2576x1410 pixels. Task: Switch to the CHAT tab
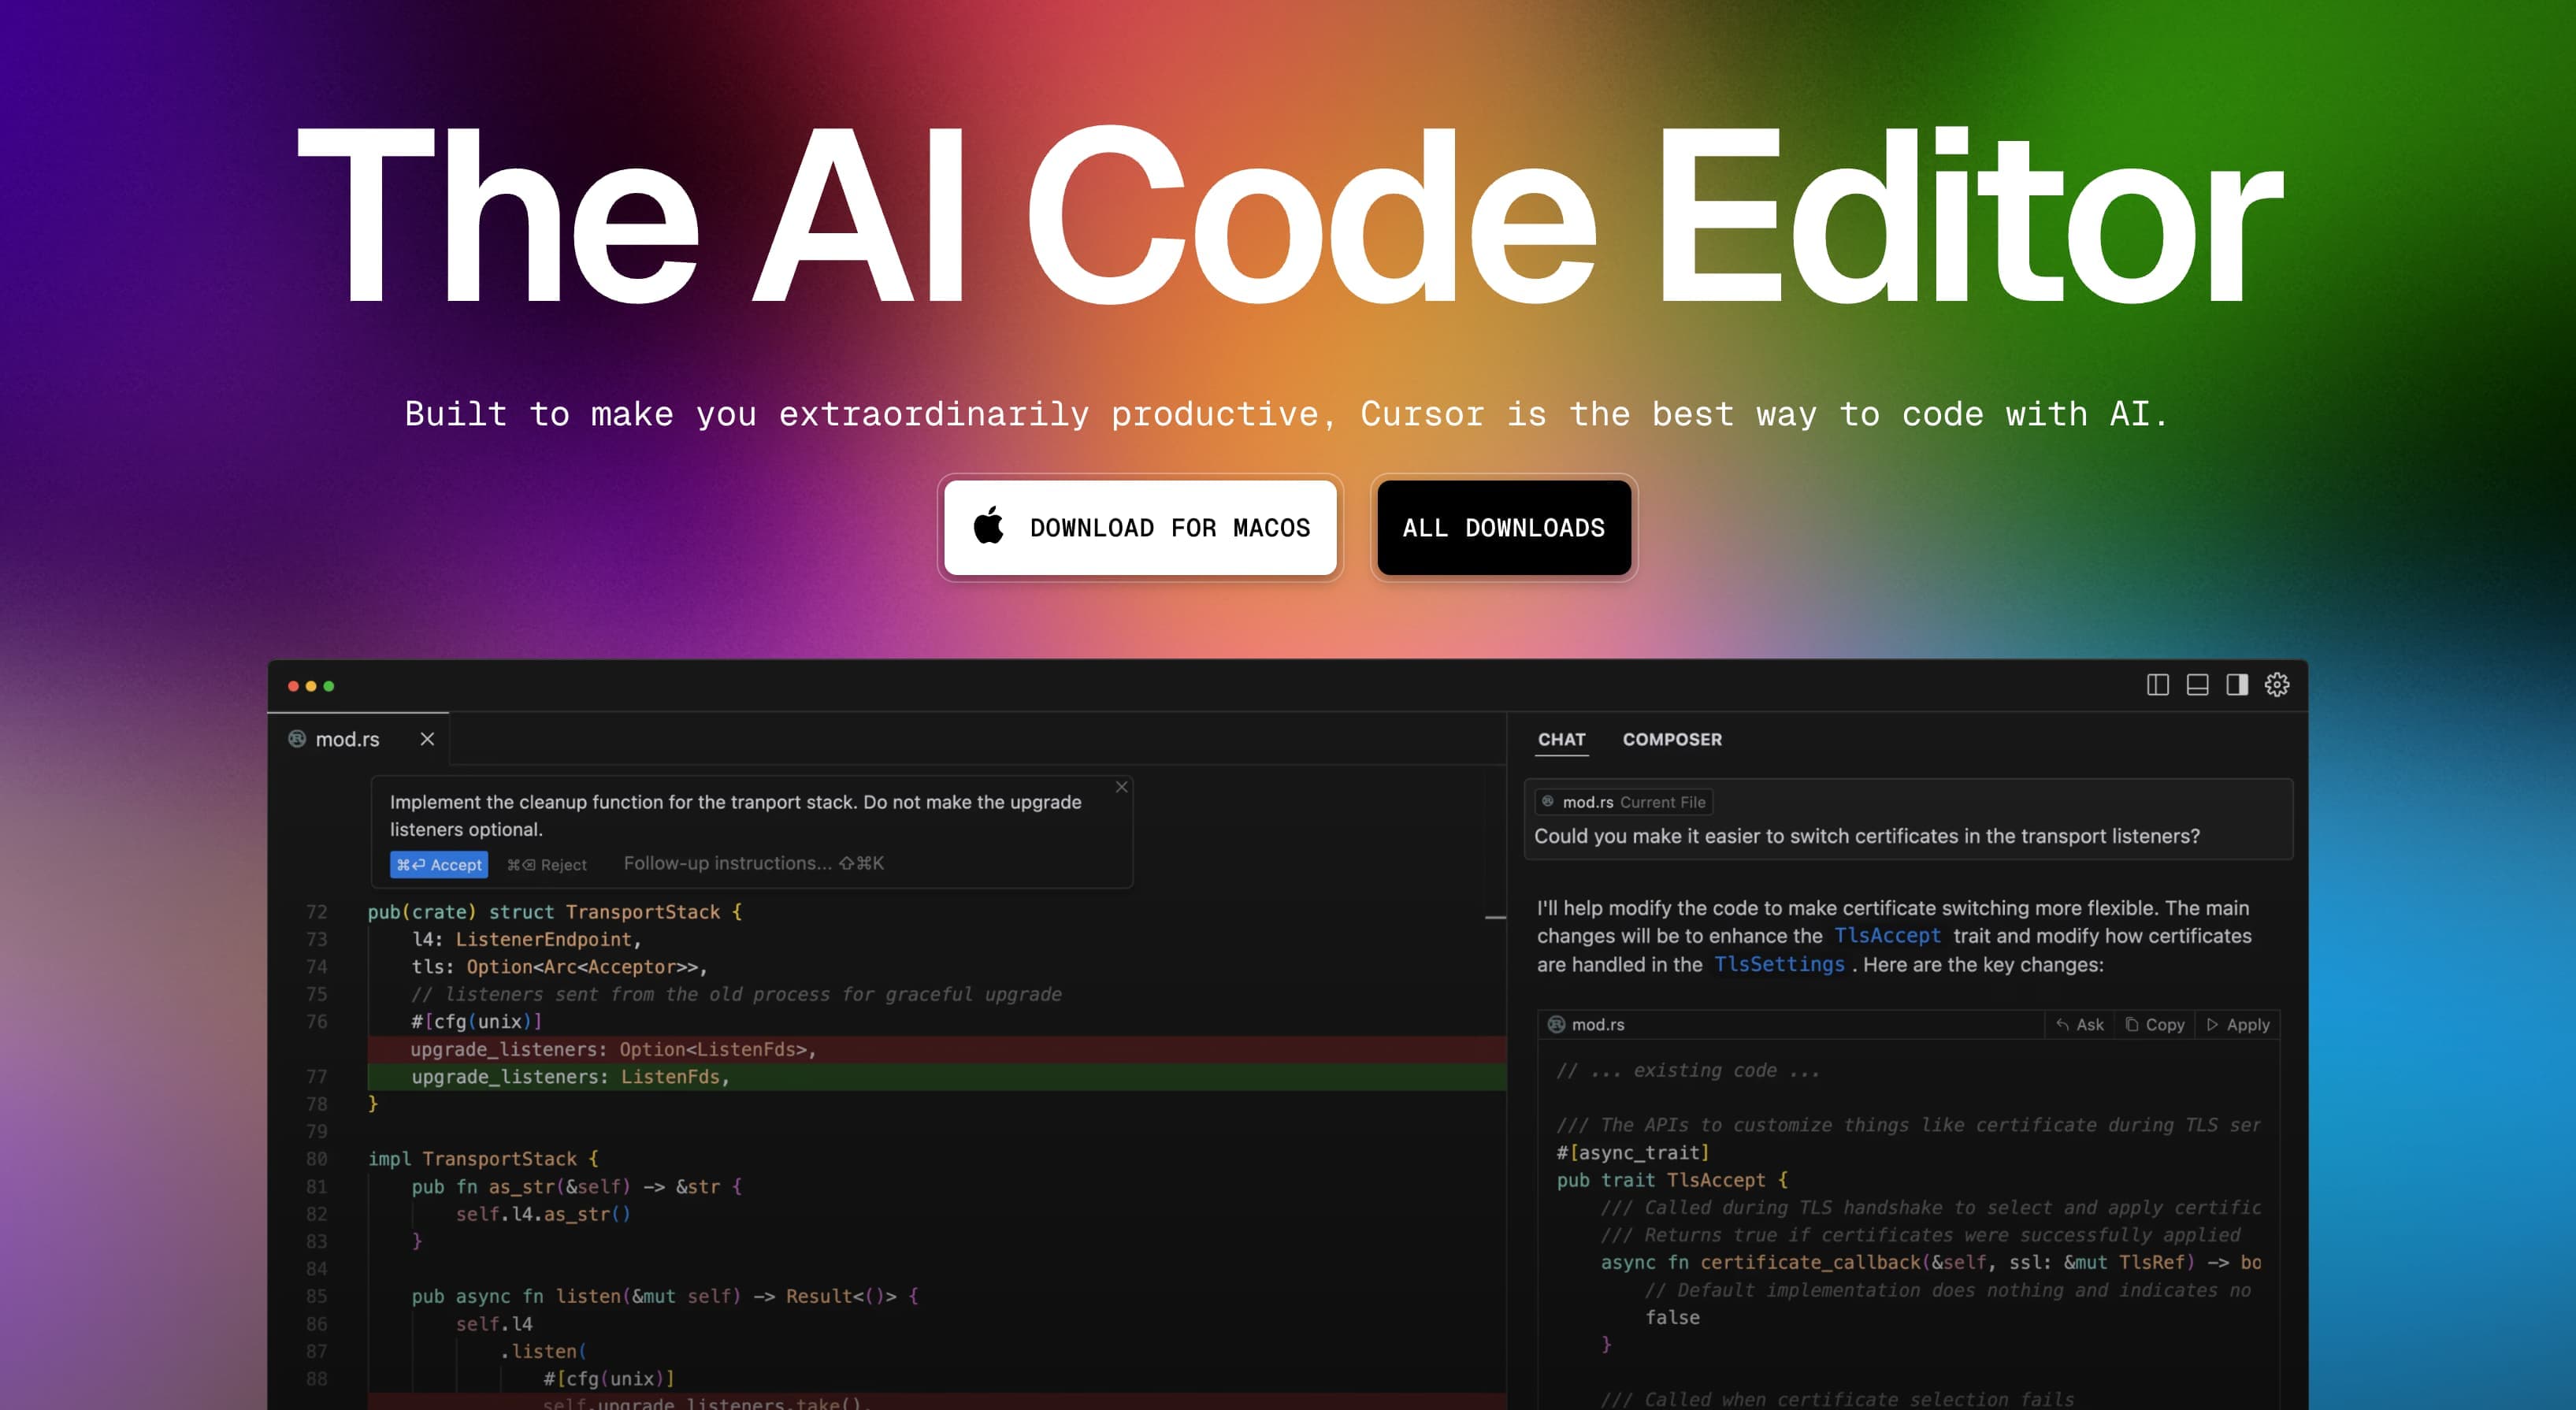point(1561,739)
